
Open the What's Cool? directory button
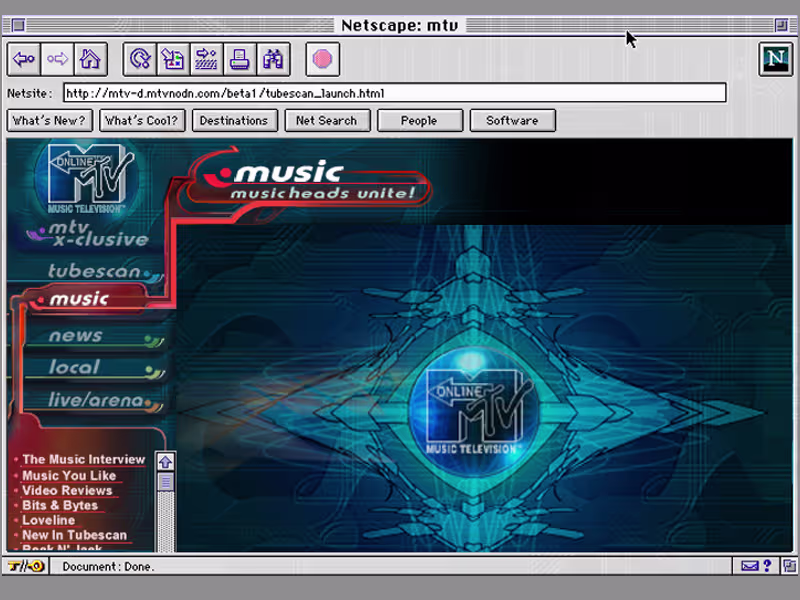point(142,120)
